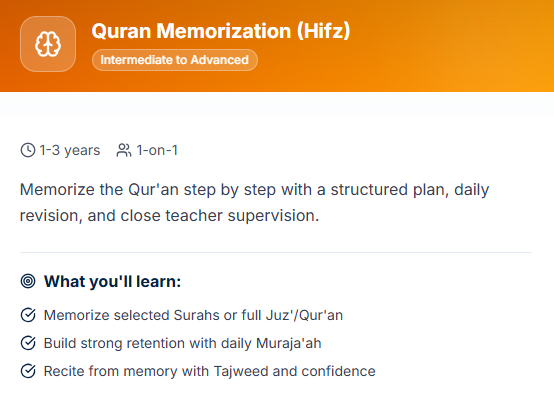The width and height of the screenshot is (554, 405).
Task: Click the 1-on-1 class format label
Action: (x=157, y=150)
